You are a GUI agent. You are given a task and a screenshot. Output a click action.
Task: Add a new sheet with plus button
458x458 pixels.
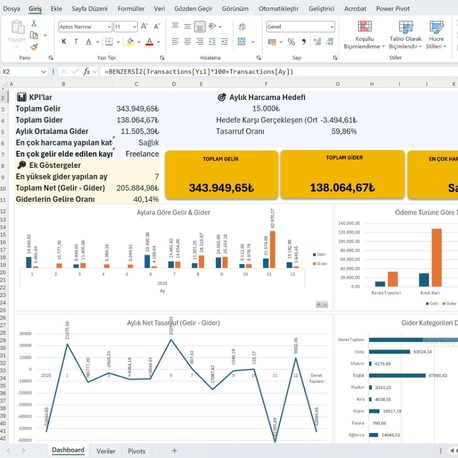[174, 451]
